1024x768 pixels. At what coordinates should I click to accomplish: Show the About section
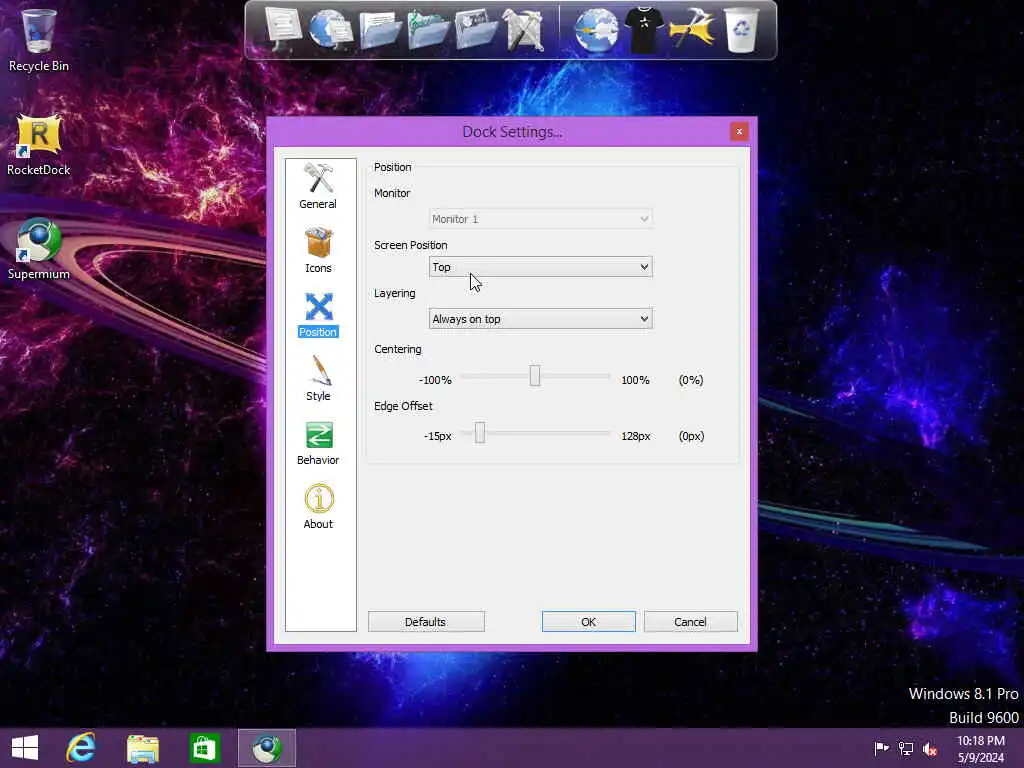click(x=318, y=507)
